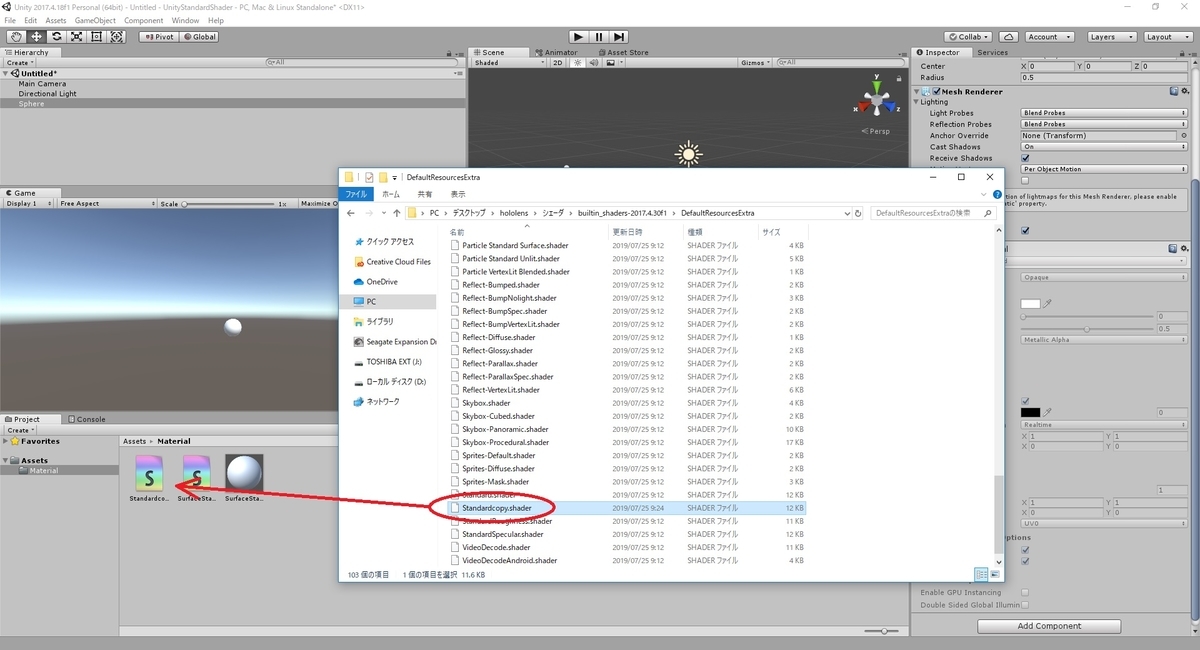Open the Cast Shadows dropdown
Screen dimensions: 1200x650
1103,147
